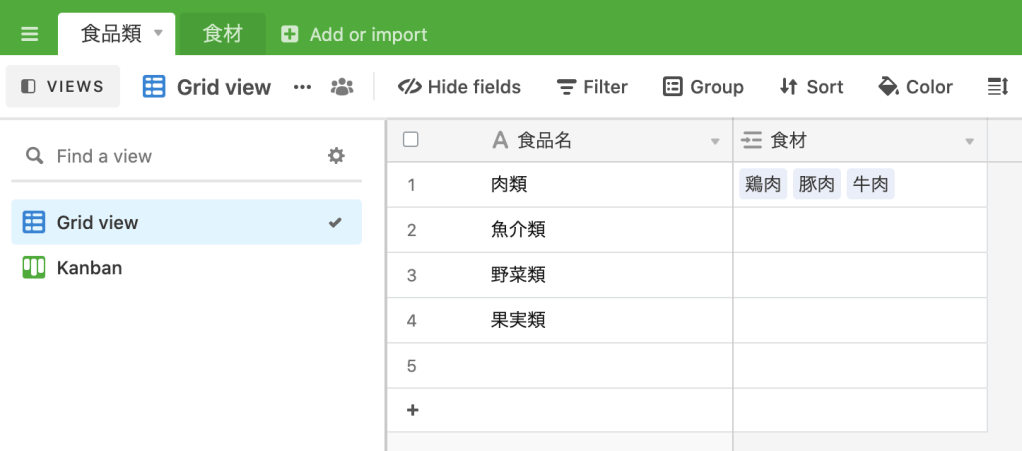Viewport: 1022px width, 451px height.
Task: Open the Sort records option
Action: (811, 87)
